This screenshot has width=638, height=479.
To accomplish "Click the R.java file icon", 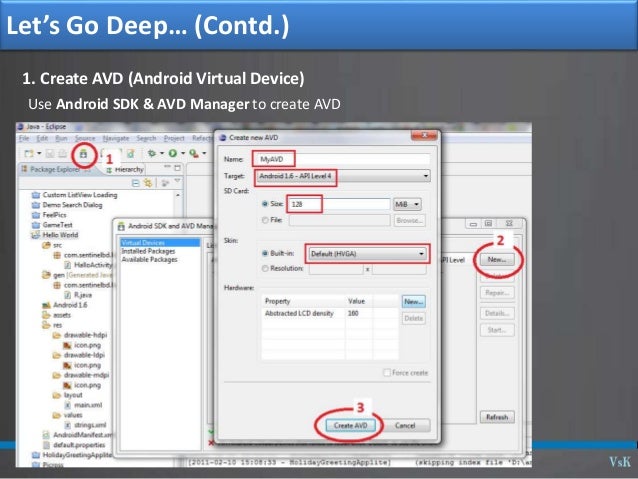I will click(x=68, y=295).
